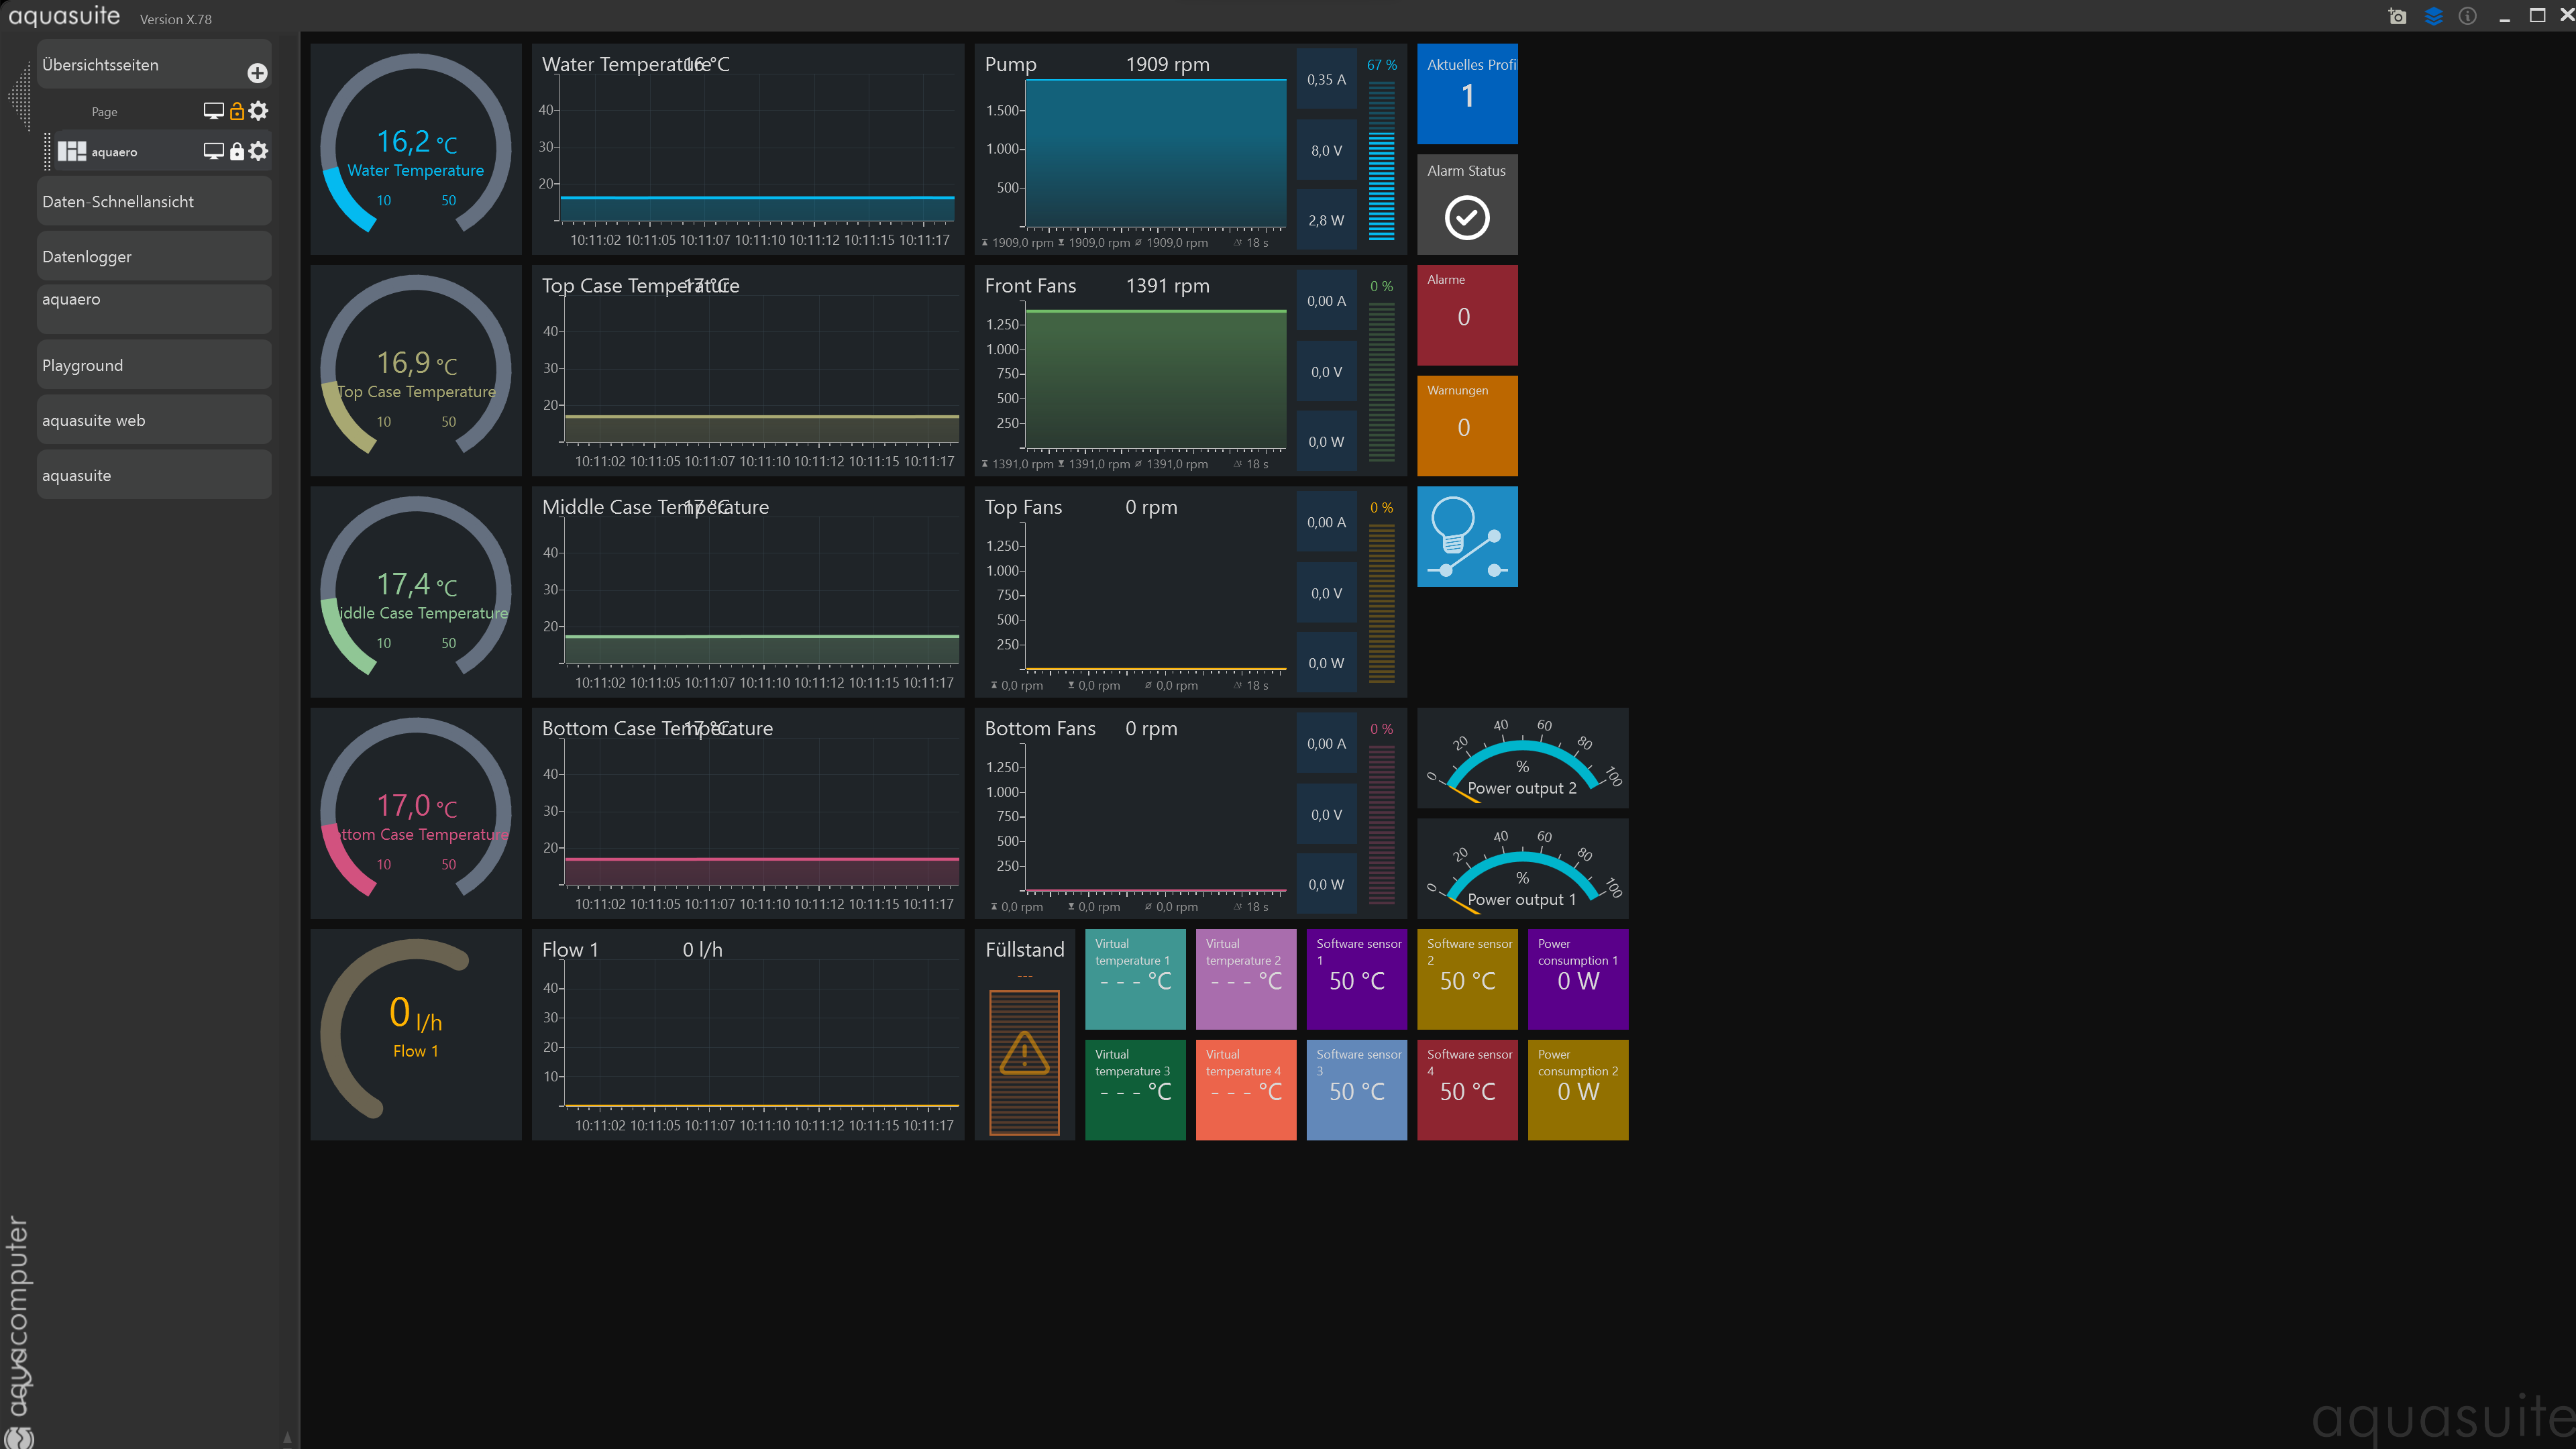The image size is (2576, 1449).
Task: Toggle the orange unlock icon on Page row
Action: click(237, 111)
